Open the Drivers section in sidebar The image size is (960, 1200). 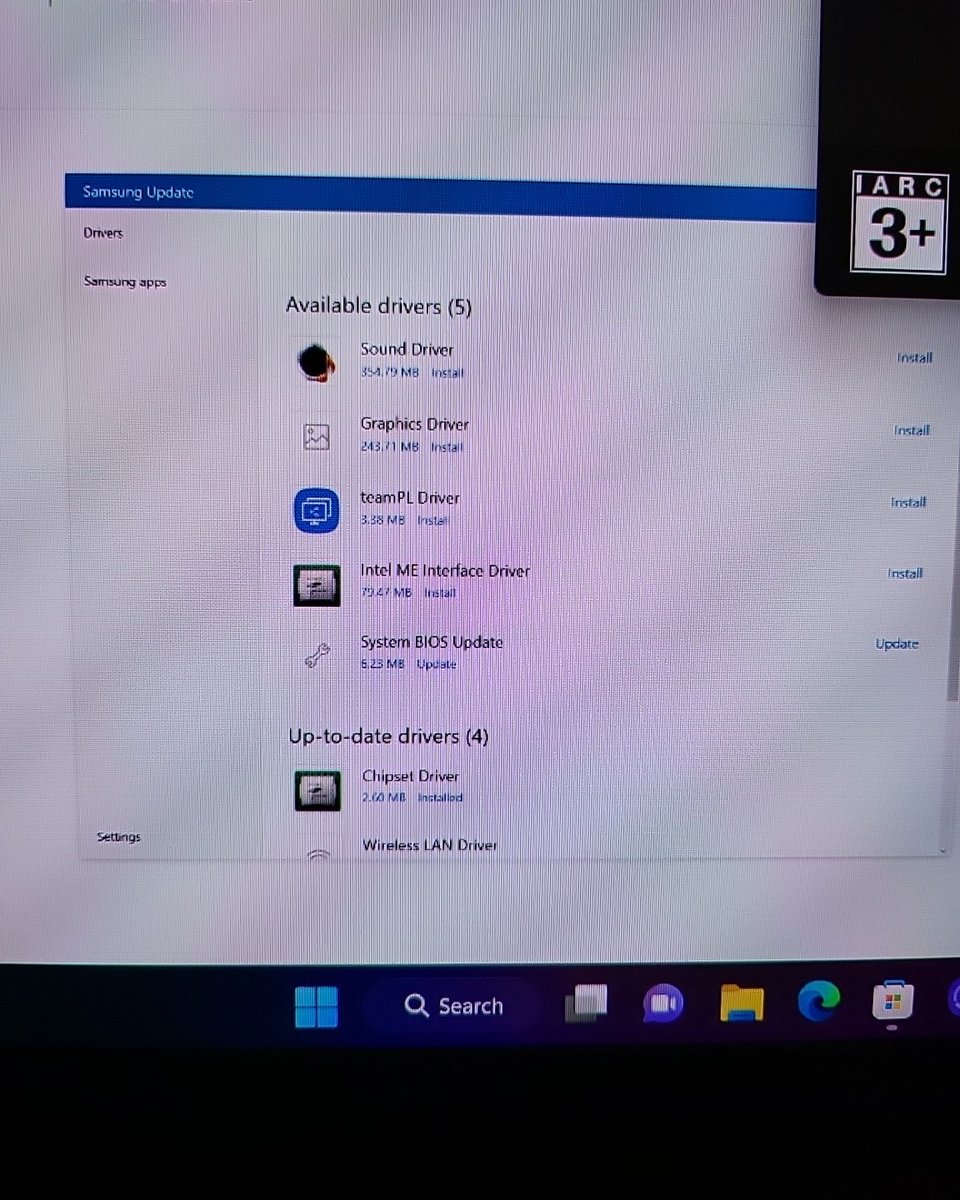pyautogui.click(x=103, y=233)
